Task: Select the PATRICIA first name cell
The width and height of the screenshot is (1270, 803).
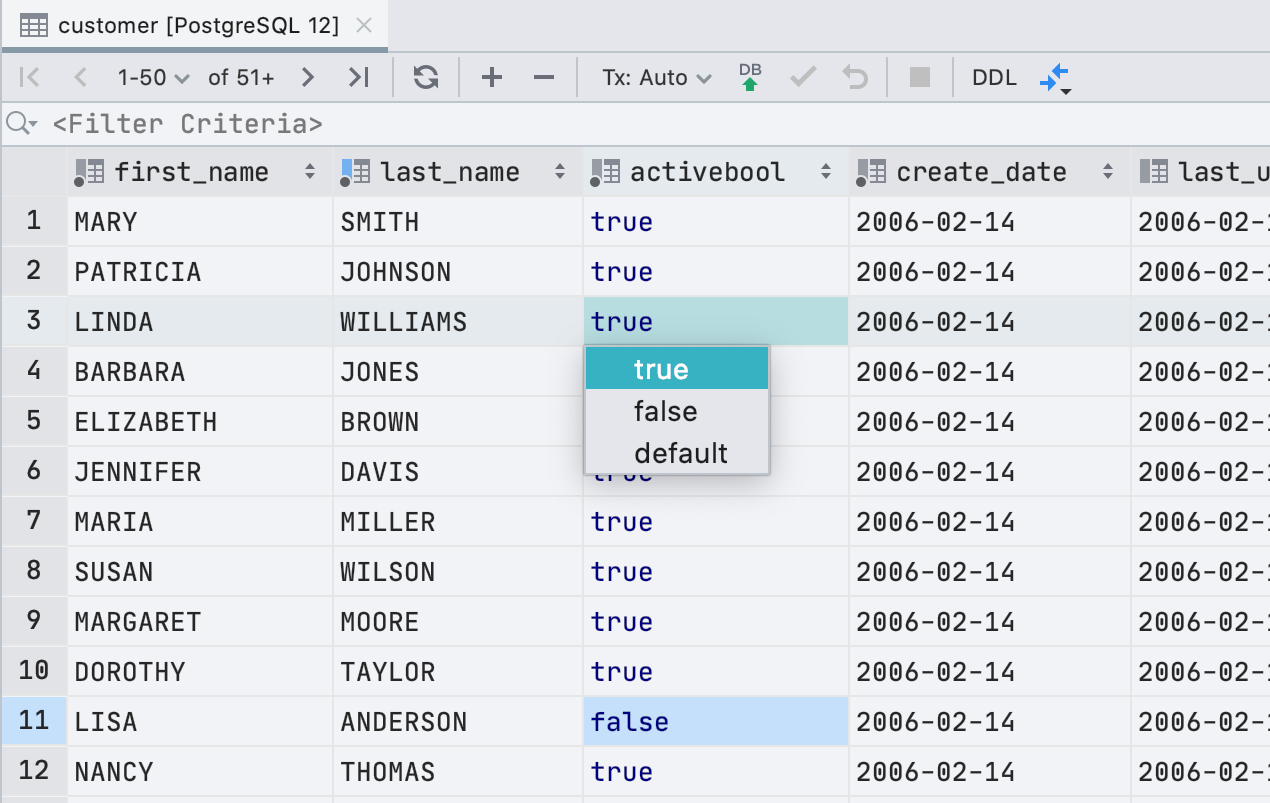Action: pyautogui.click(x=200, y=271)
